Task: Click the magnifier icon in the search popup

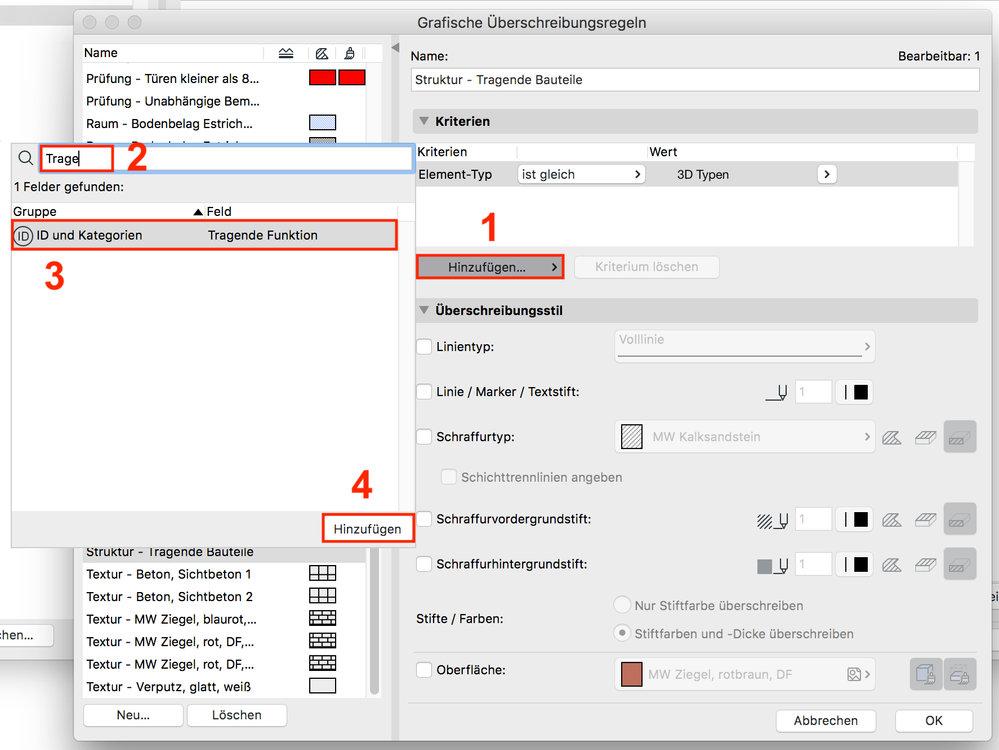Action: (25, 157)
